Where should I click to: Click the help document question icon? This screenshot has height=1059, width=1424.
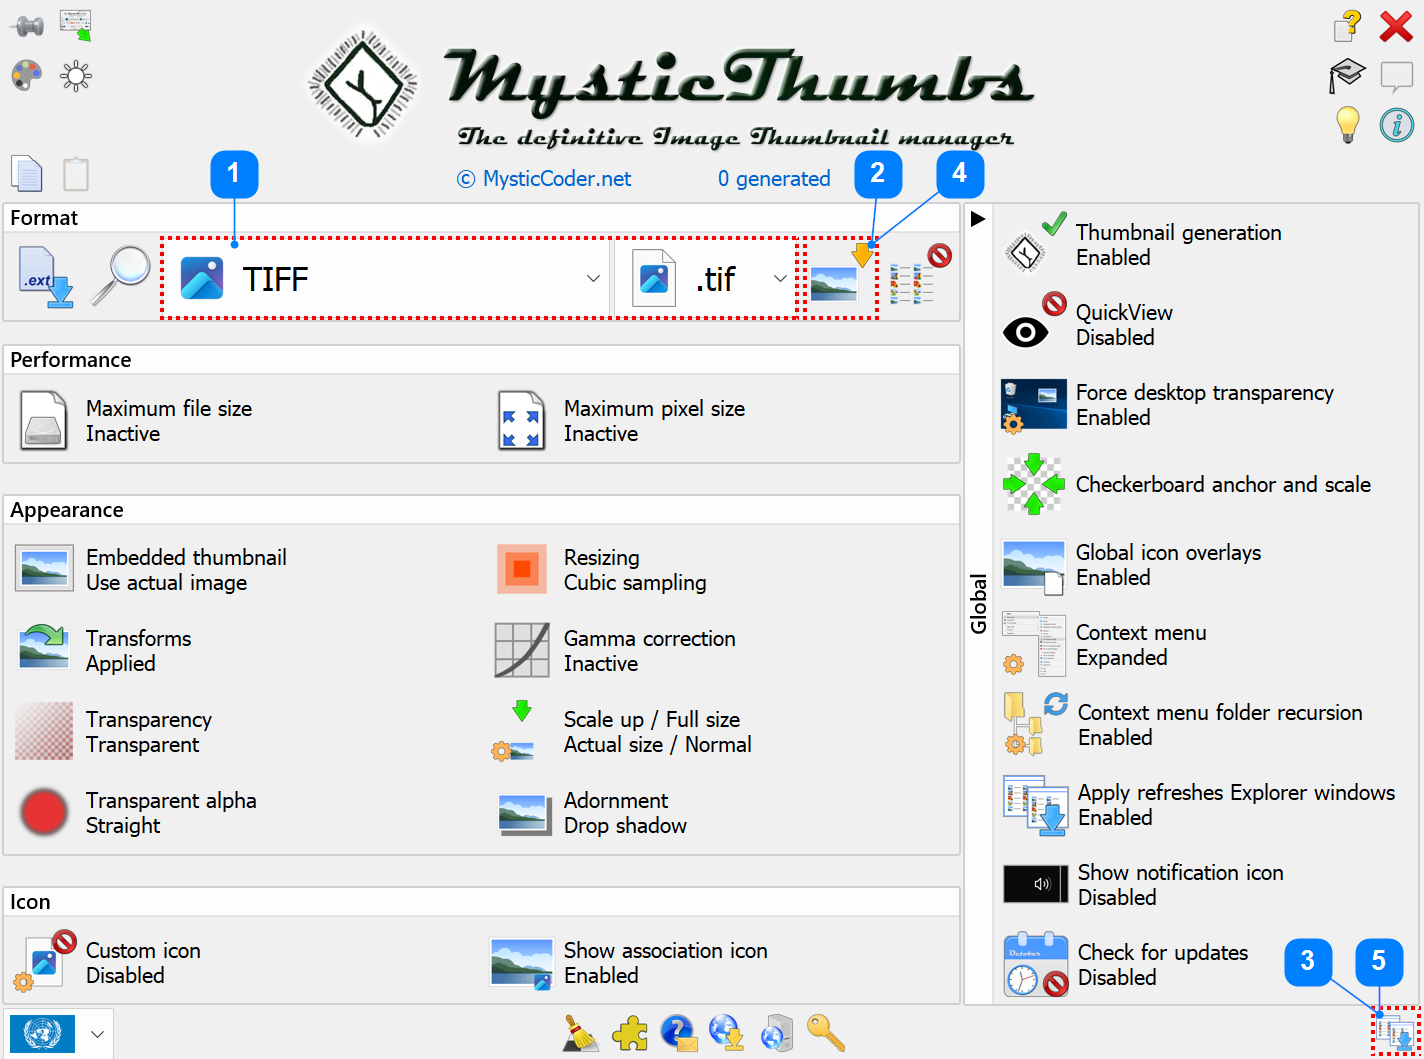pos(1347,26)
